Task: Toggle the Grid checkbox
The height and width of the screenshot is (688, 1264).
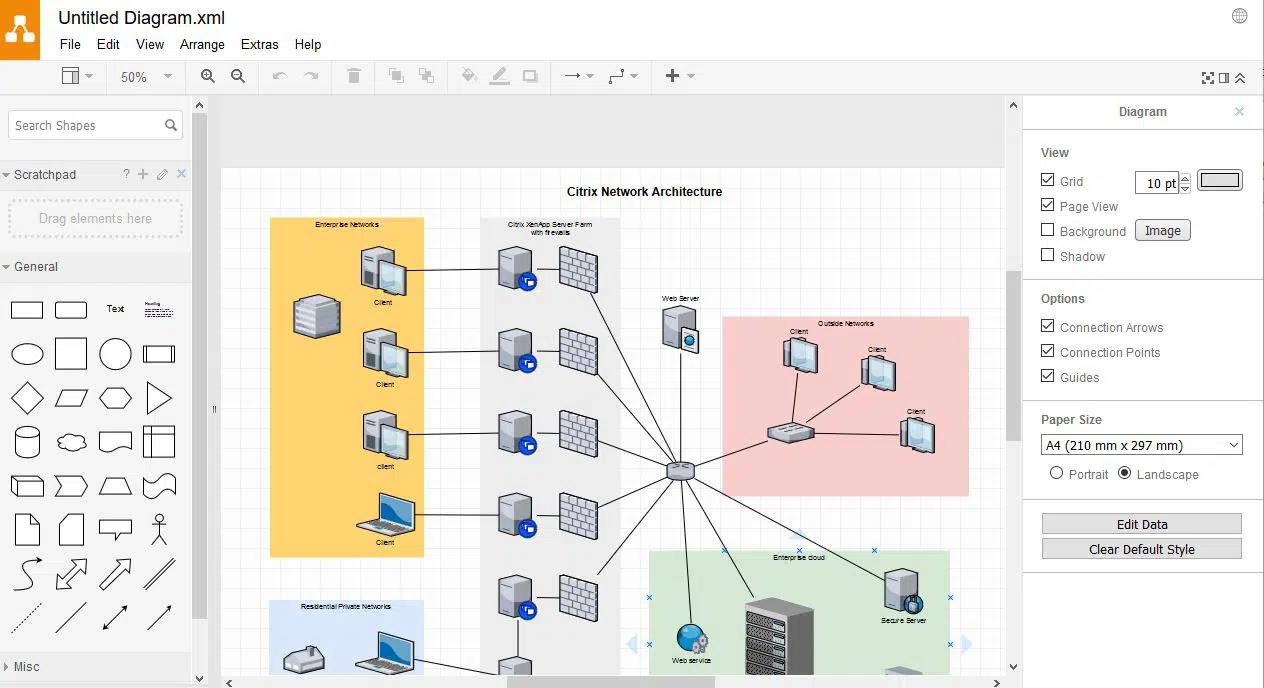Action: pos(1048,180)
